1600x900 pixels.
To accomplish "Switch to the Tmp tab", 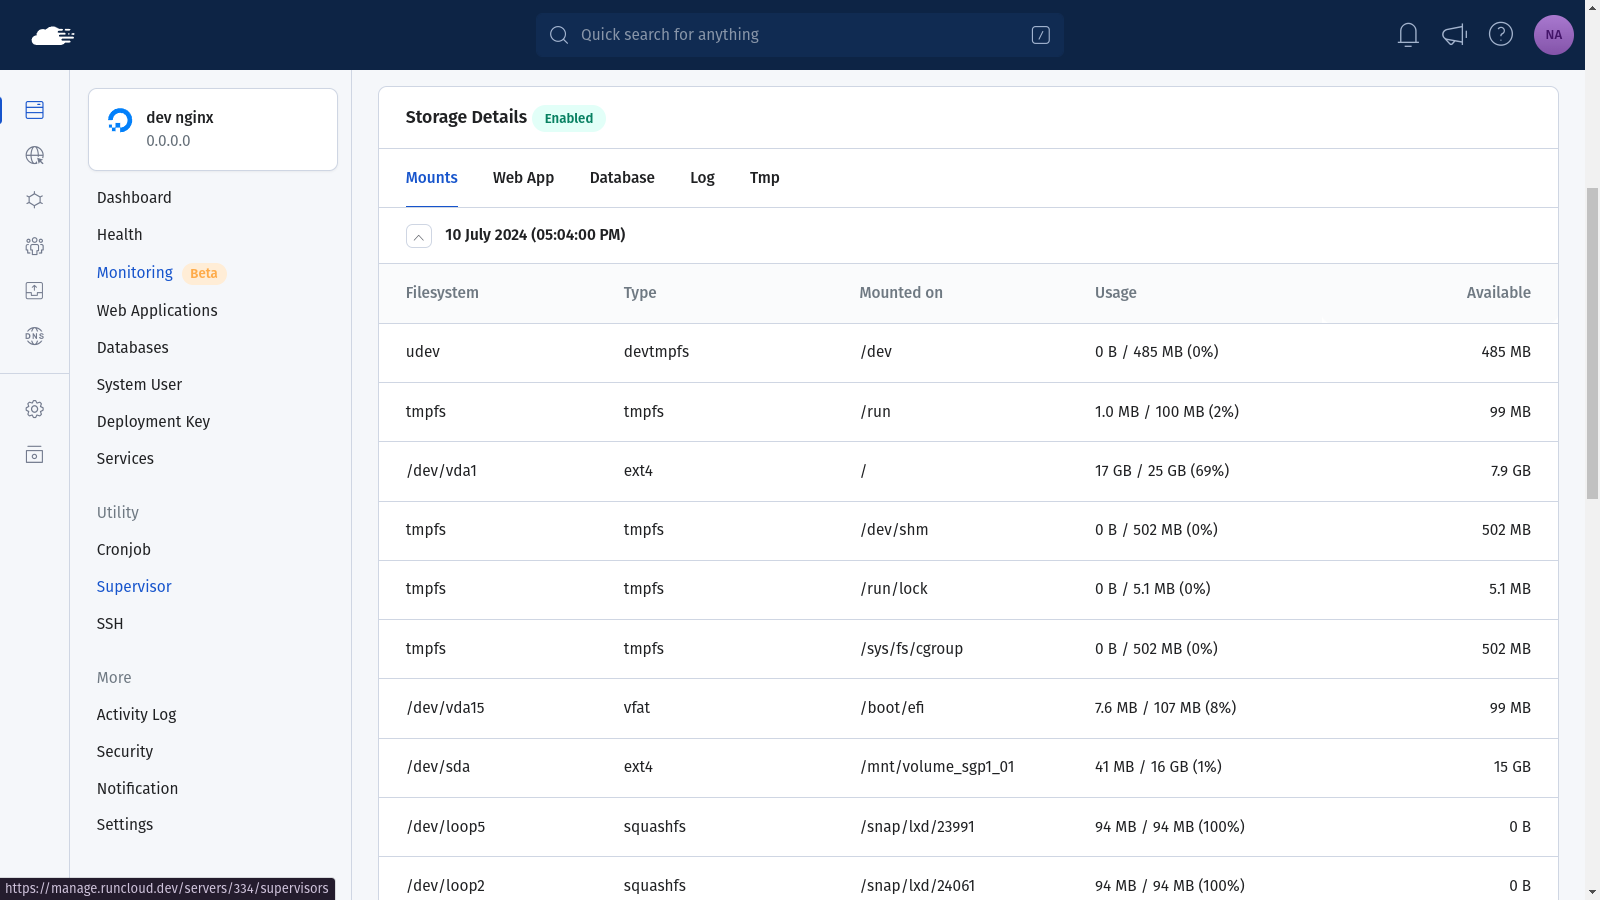I will tap(764, 178).
